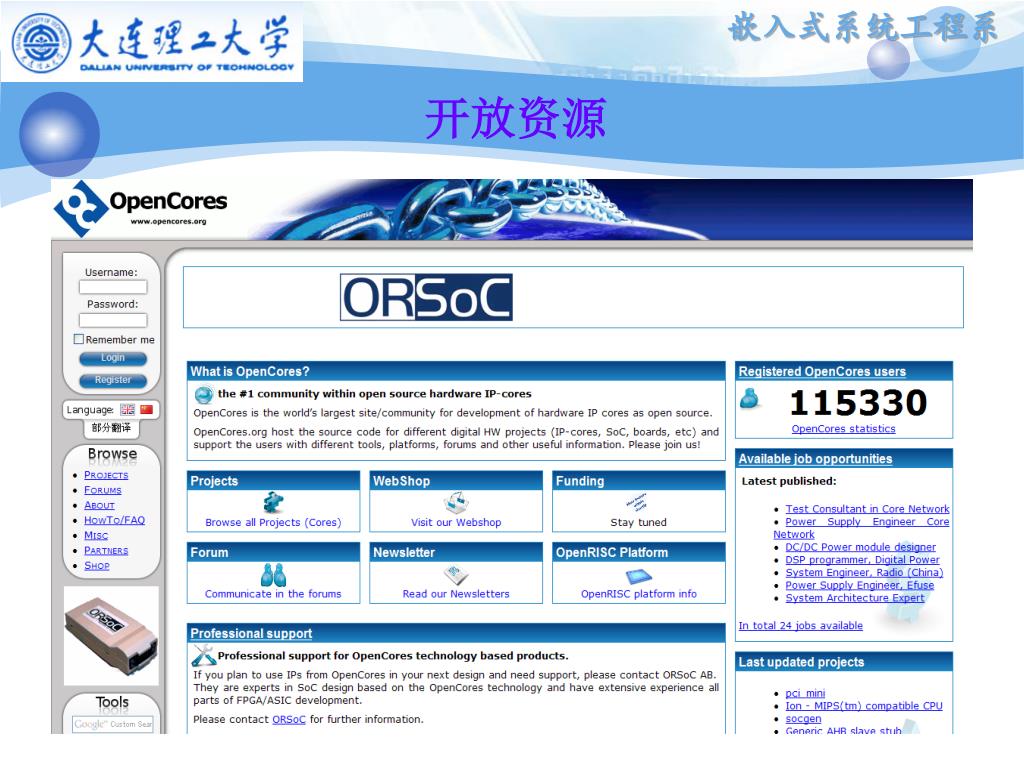Viewport: 1024px width, 768px height.
Task: Click the Google Custom Search box
Action: (x=112, y=724)
